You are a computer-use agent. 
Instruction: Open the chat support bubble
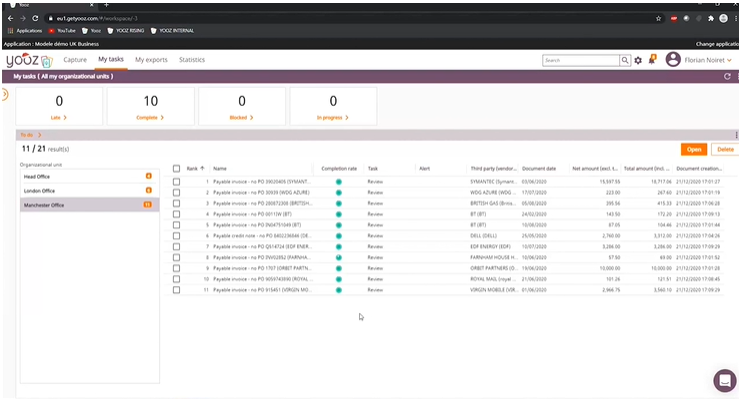click(x=725, y=380)
